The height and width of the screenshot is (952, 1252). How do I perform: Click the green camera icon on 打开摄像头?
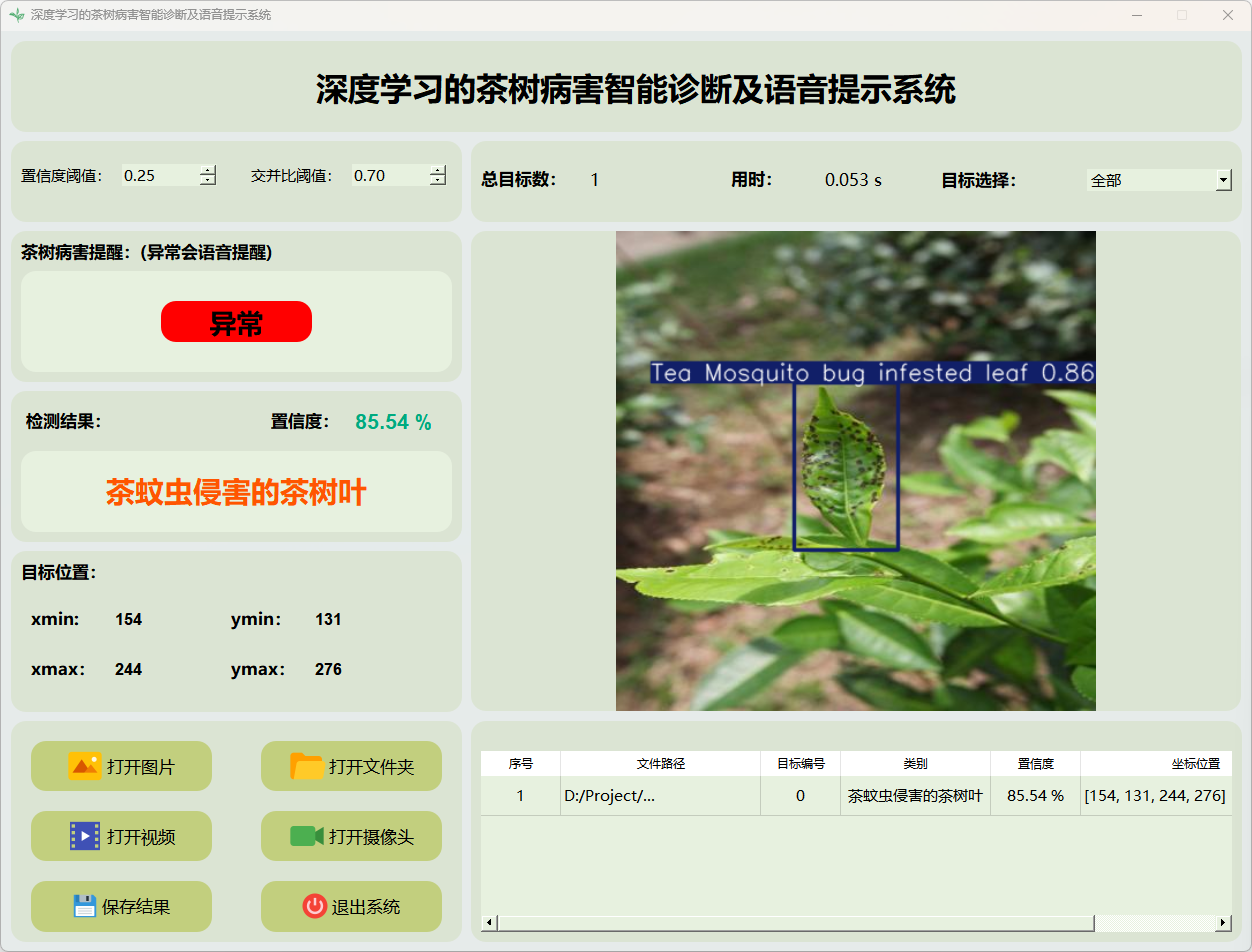tap(306, 836)
